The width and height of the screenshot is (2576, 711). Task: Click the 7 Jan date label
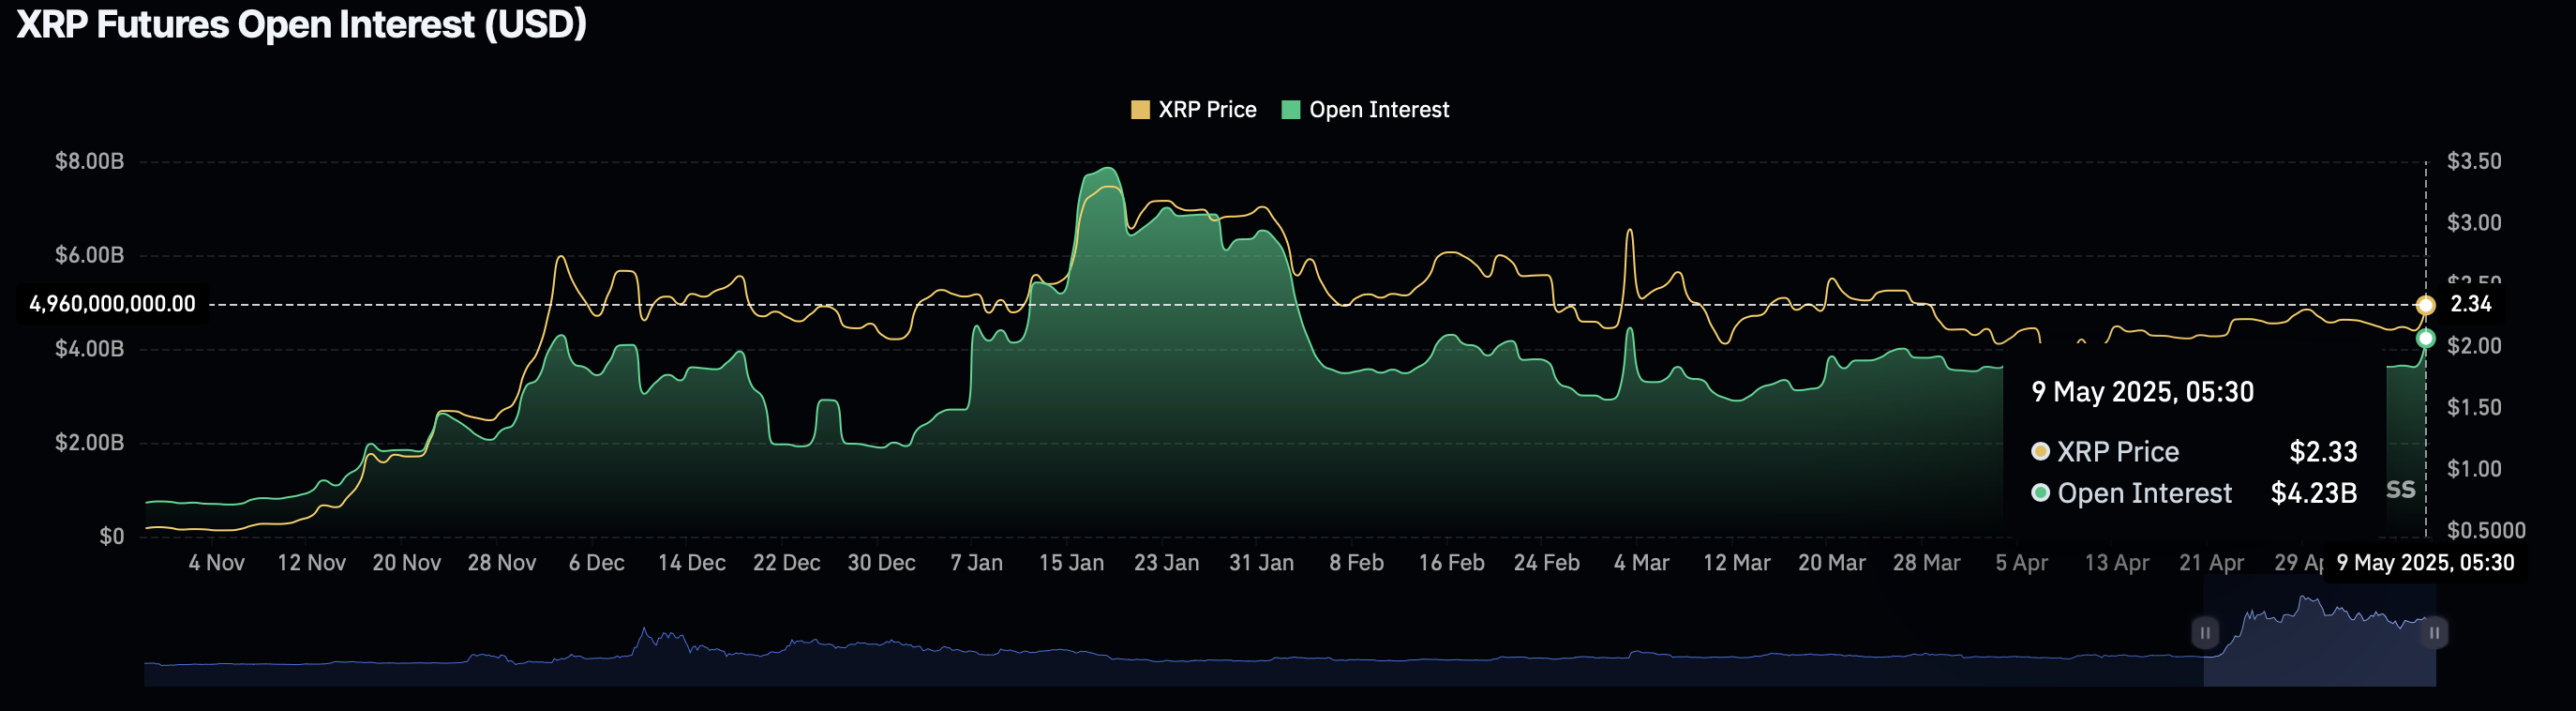click(977, 563)
